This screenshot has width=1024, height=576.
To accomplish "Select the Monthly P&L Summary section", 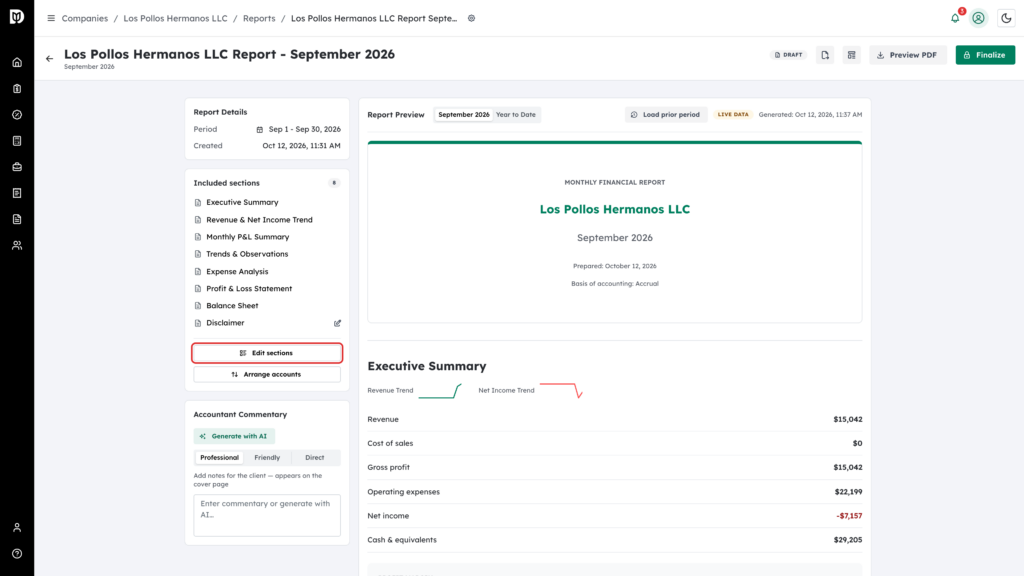I will [248, 237].
